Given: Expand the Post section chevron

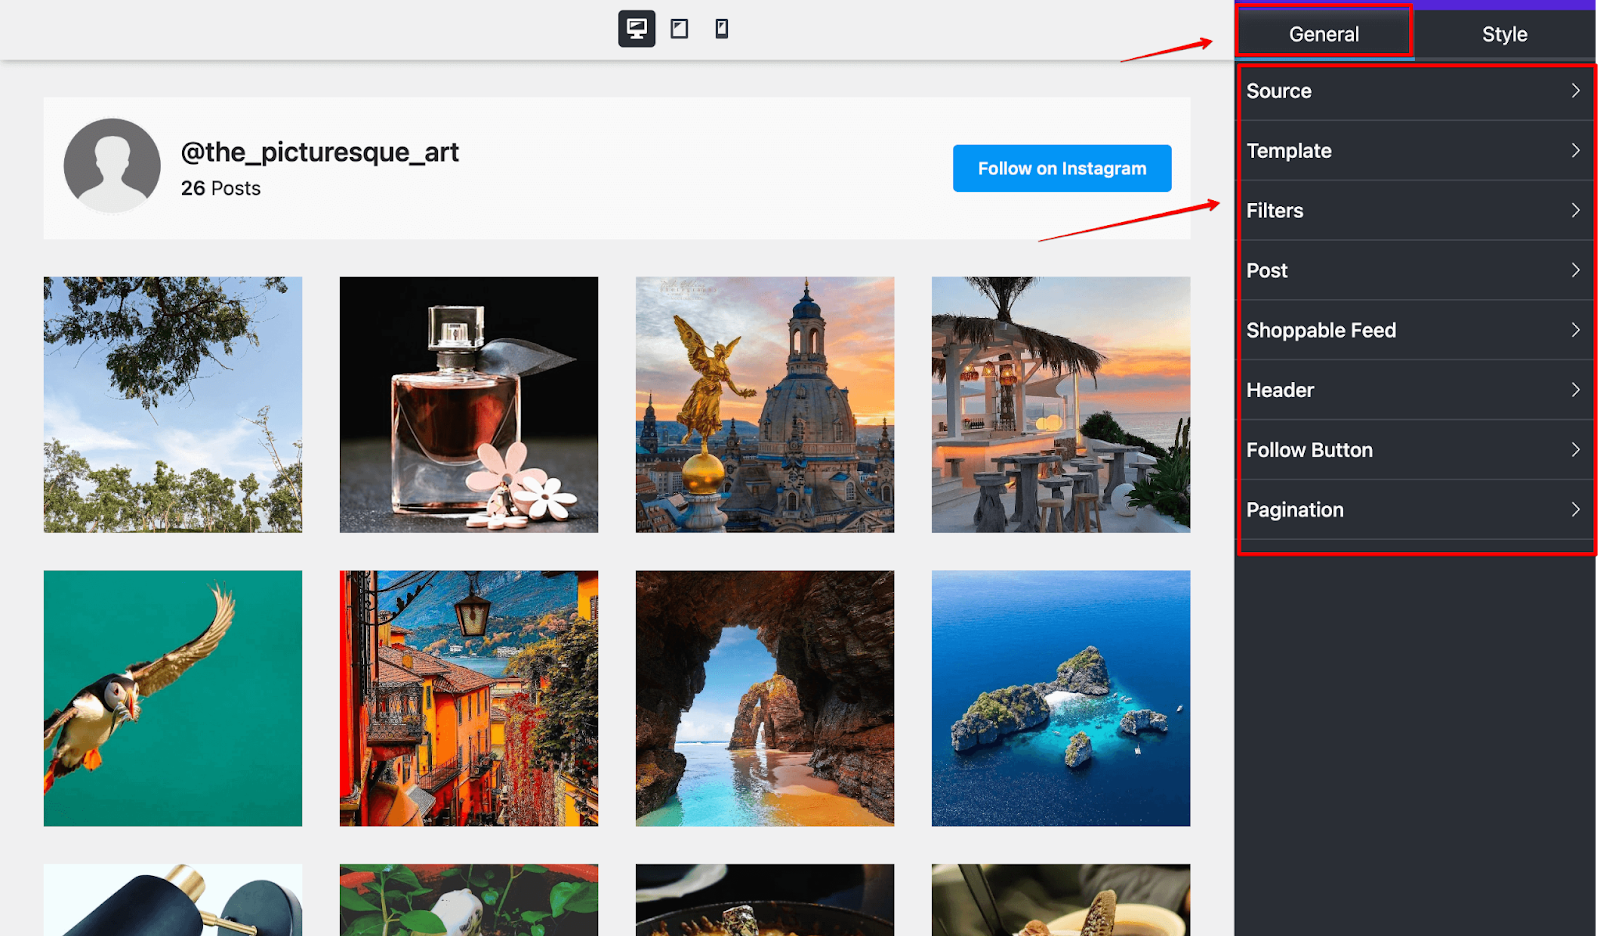Looking at the screenshot, I should 1575,271.
